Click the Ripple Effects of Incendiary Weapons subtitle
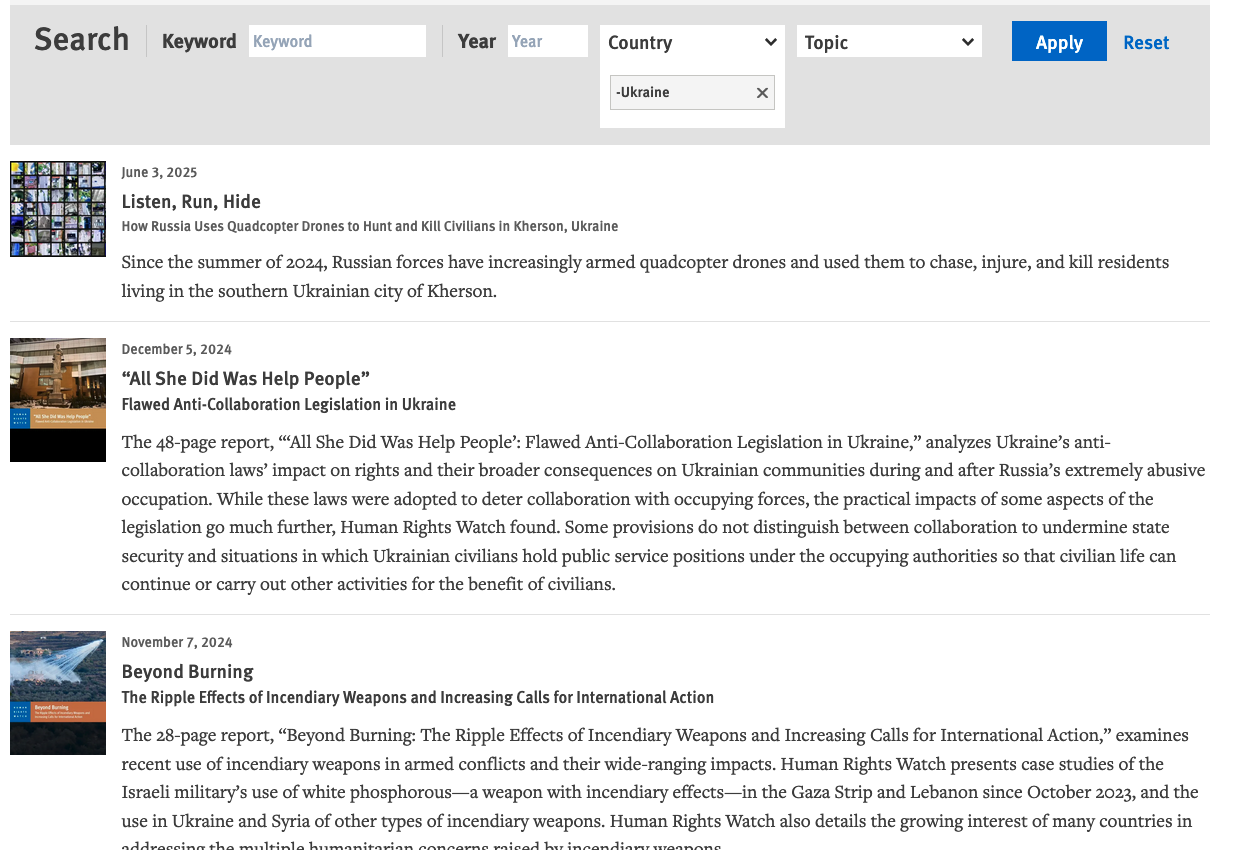 [x=417, y=697]
